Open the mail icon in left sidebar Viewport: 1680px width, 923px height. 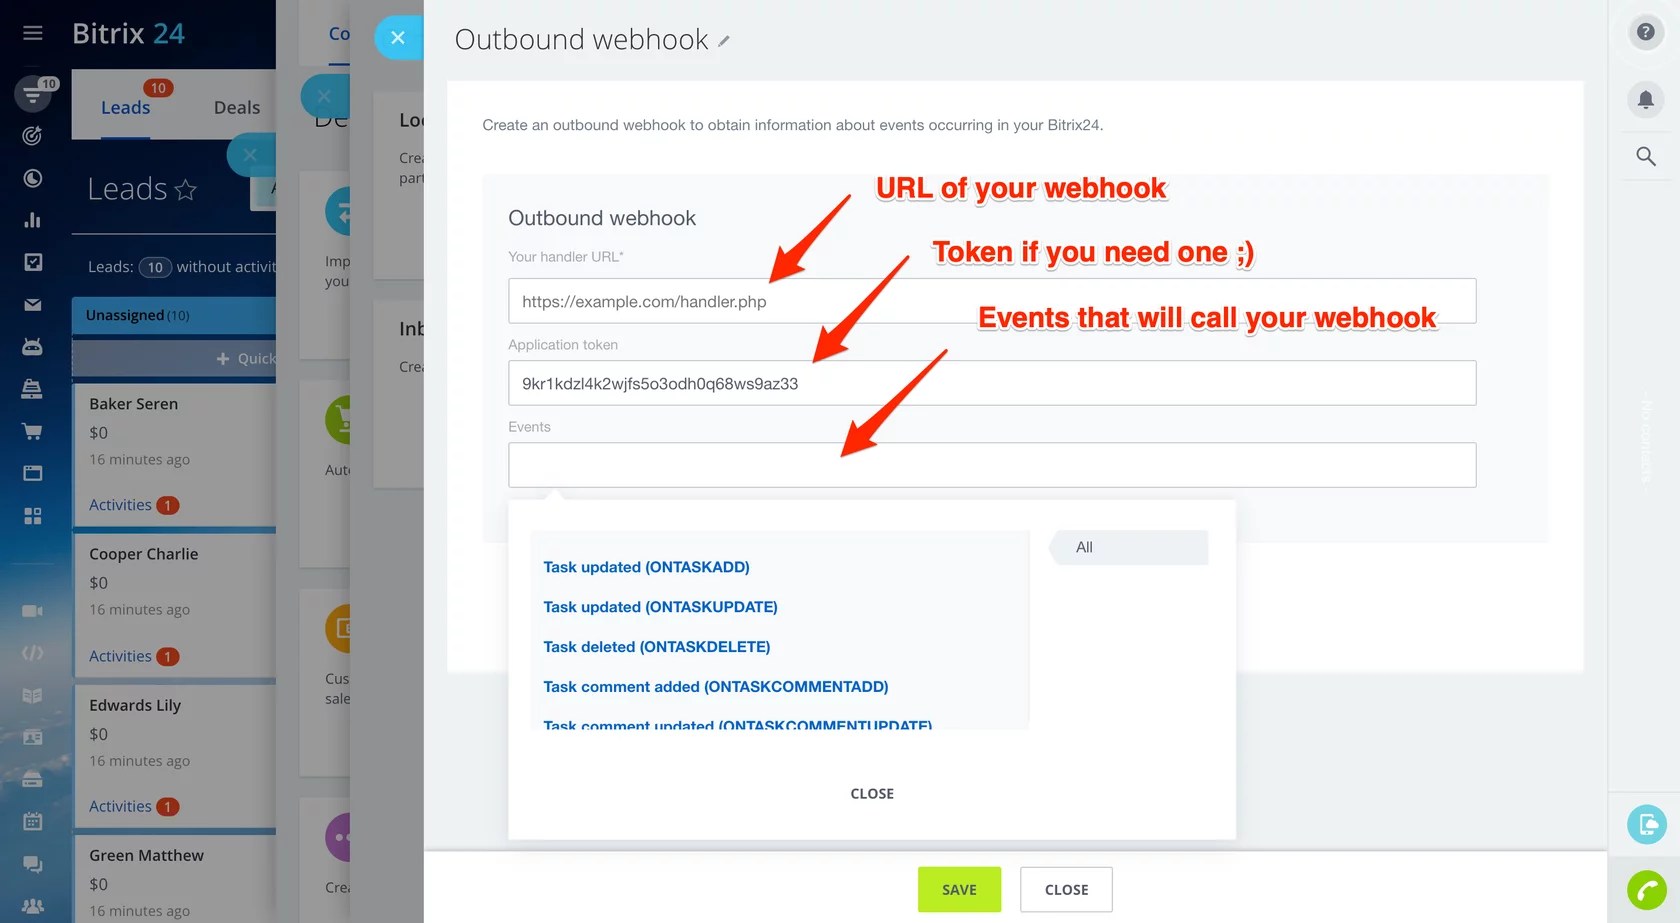click(32, 305)
